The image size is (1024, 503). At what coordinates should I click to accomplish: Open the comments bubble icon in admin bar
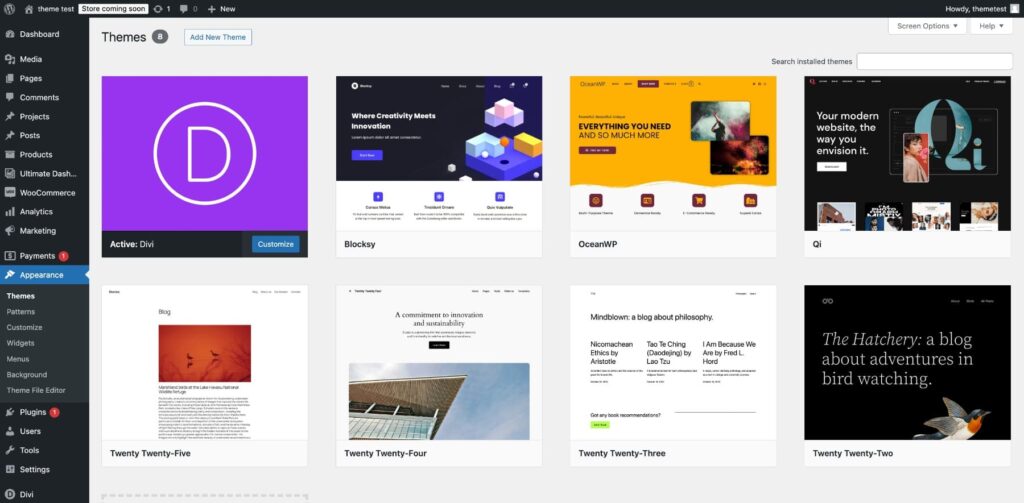point(183,8)
